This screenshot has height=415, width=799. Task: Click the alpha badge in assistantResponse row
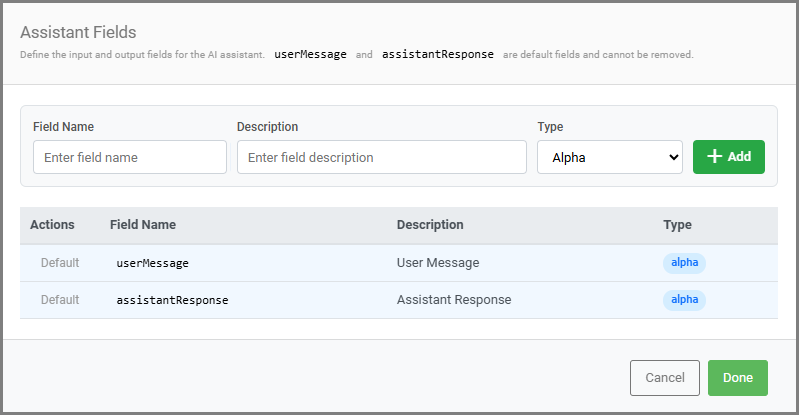pos(684,300)
